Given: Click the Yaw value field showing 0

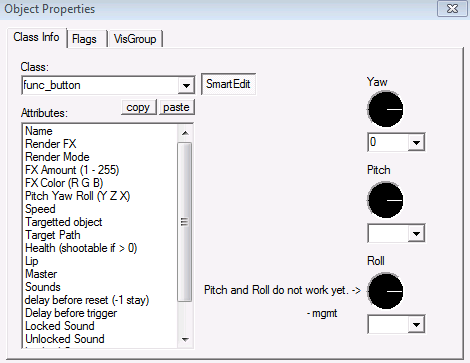Looking at the screenshot, I should (388, 143).
